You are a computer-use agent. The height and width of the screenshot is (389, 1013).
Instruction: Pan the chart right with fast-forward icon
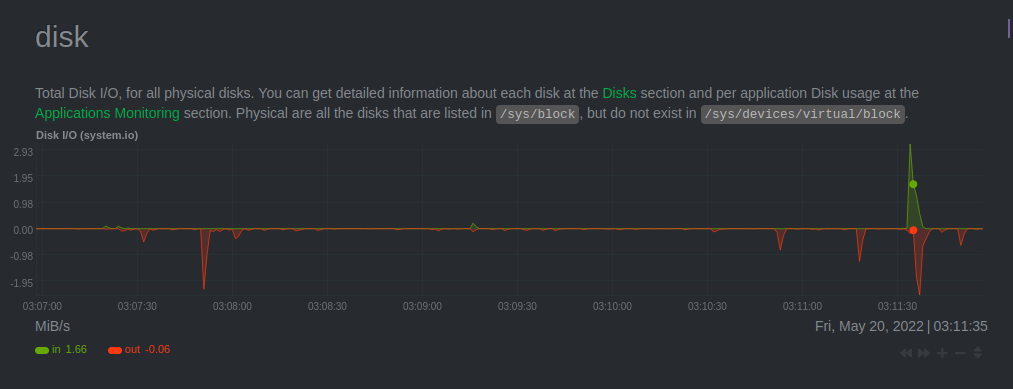pyautogui.click(x=924, y=353)
